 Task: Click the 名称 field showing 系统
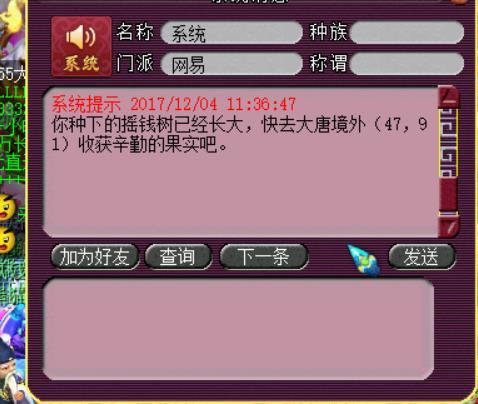231,33
